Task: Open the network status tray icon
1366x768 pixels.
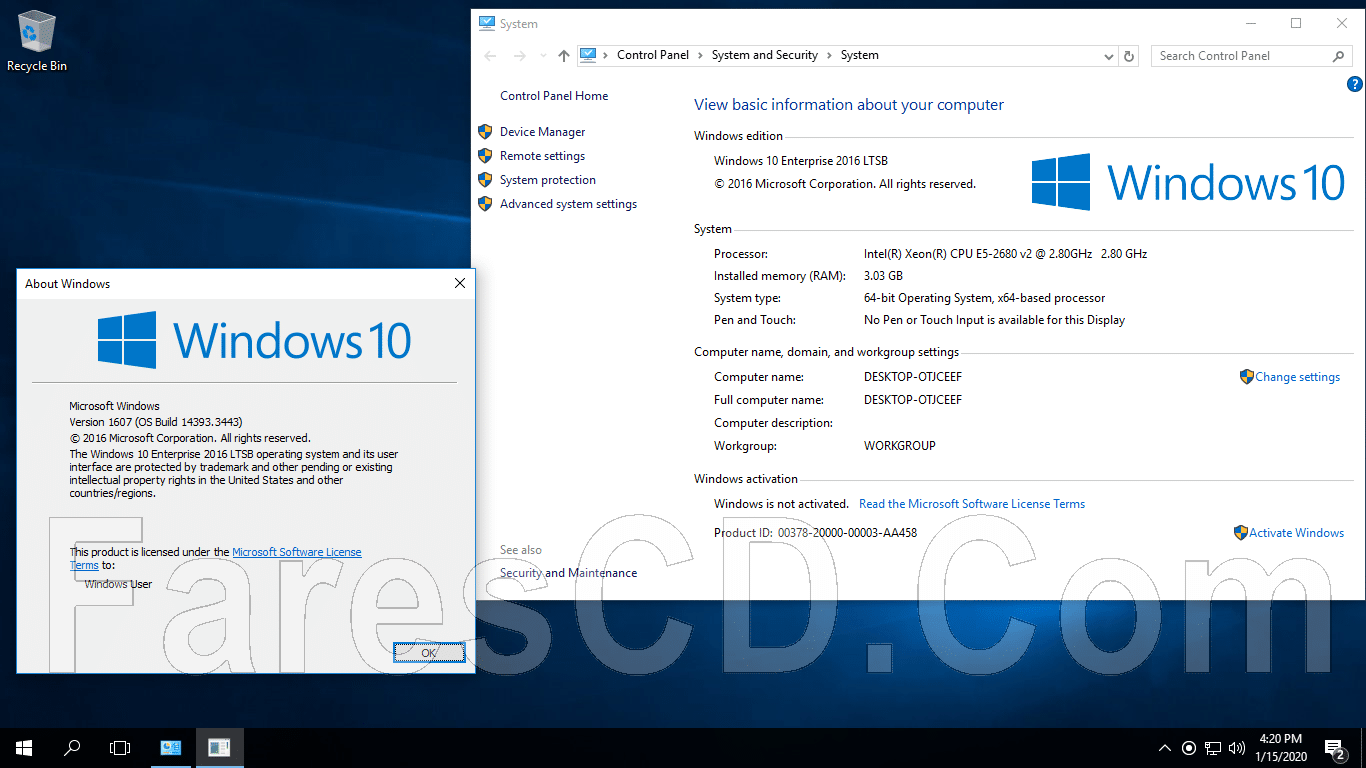Action: click(1213, 747)
